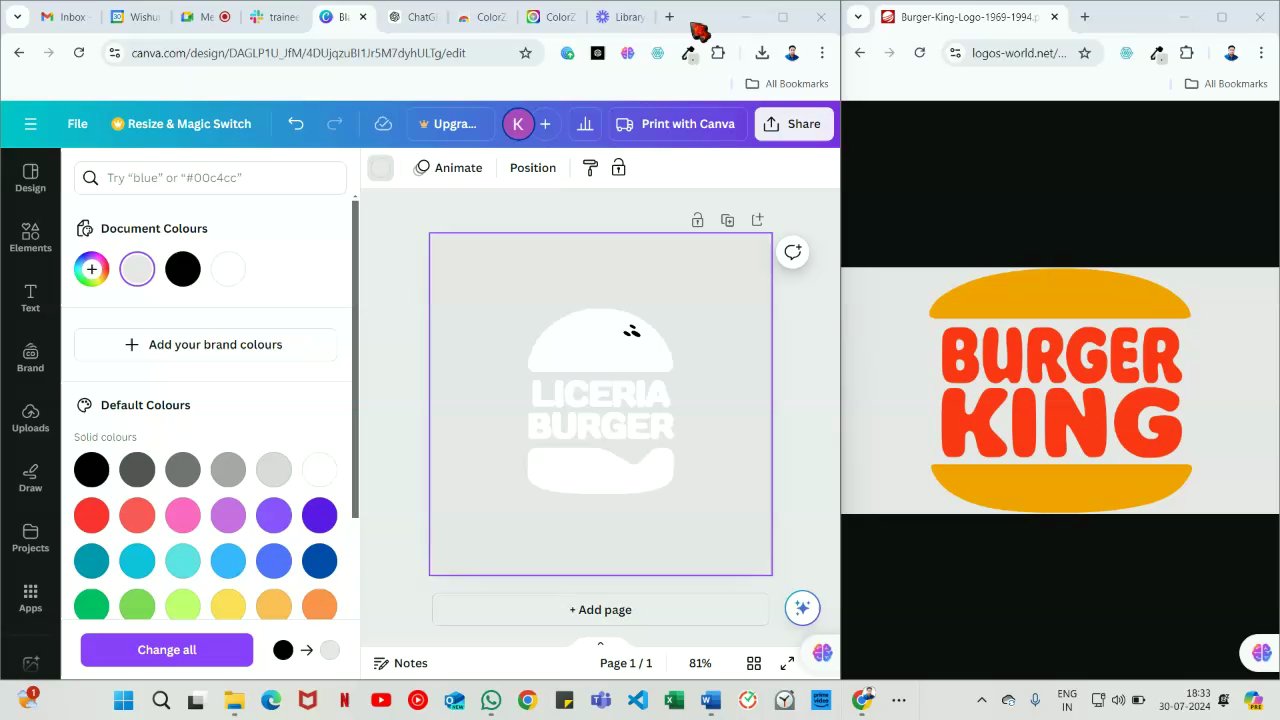
Task: Open the Position panel
Action: (x=533, y=168)
